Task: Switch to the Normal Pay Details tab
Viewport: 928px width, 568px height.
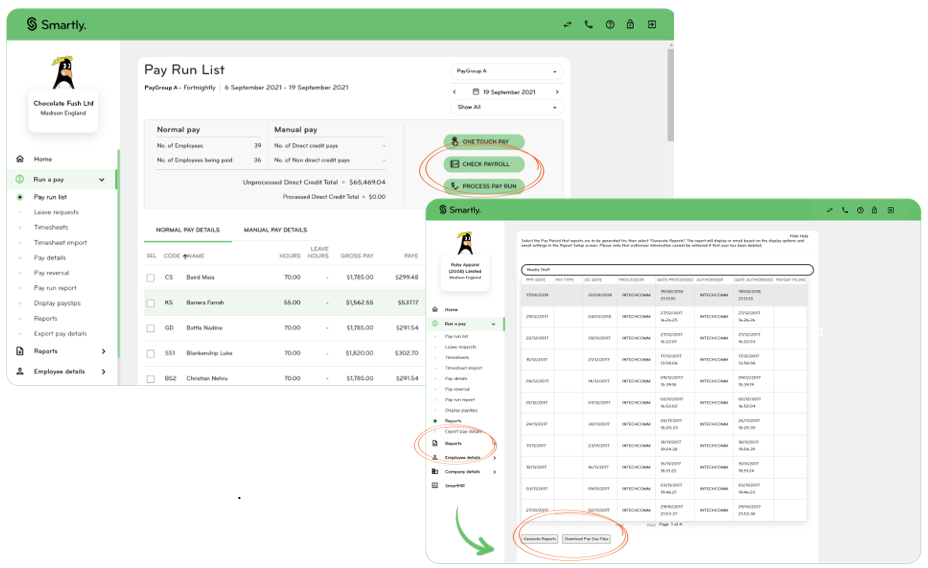Action: click(188, 230)
